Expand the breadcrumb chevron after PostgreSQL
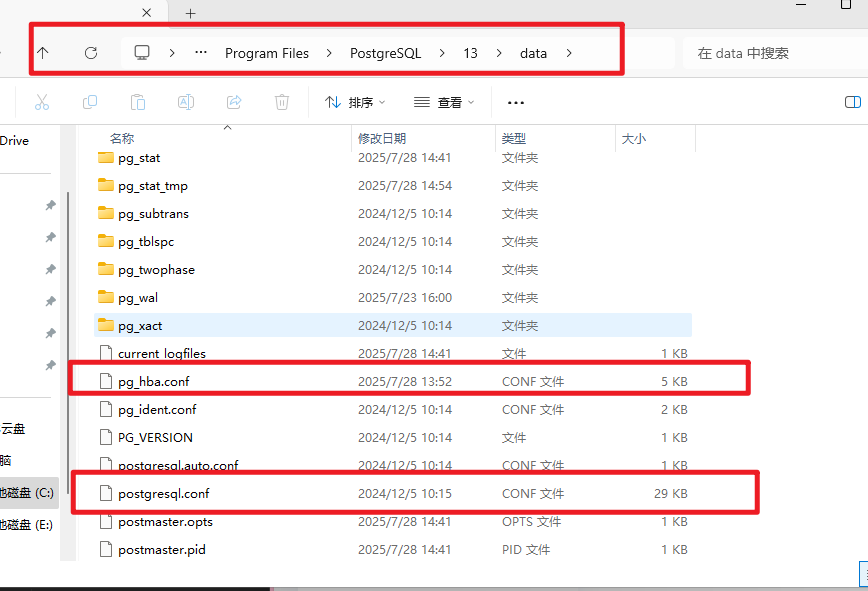 click(441, 53)
